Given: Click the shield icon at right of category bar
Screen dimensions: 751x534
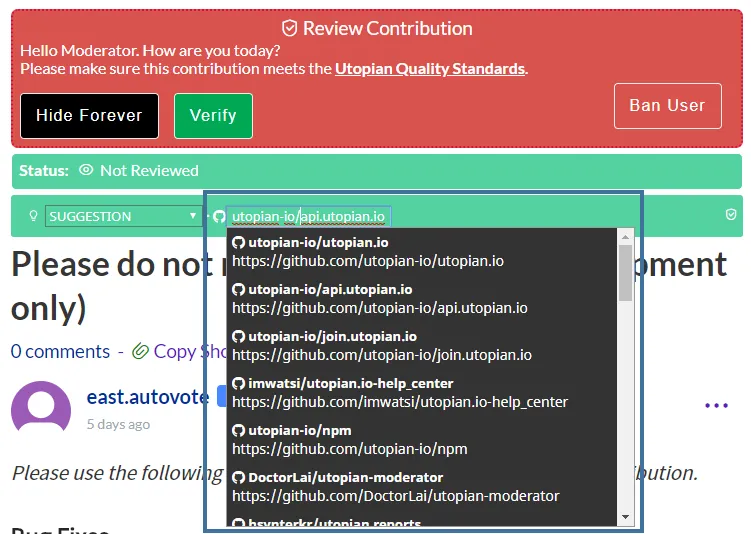Looking at the screenshot, I should coord(731,215).
